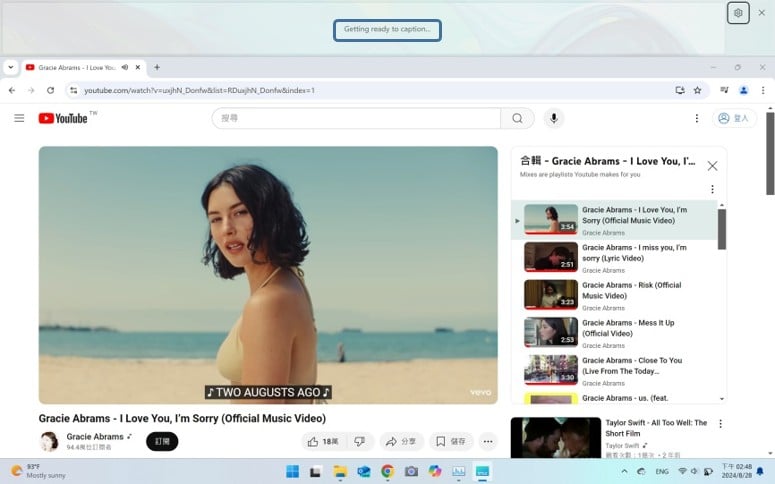This screenshot has width=775, height=484.
Task: Bookmark this page with the star icon
Action: [697, 90]
